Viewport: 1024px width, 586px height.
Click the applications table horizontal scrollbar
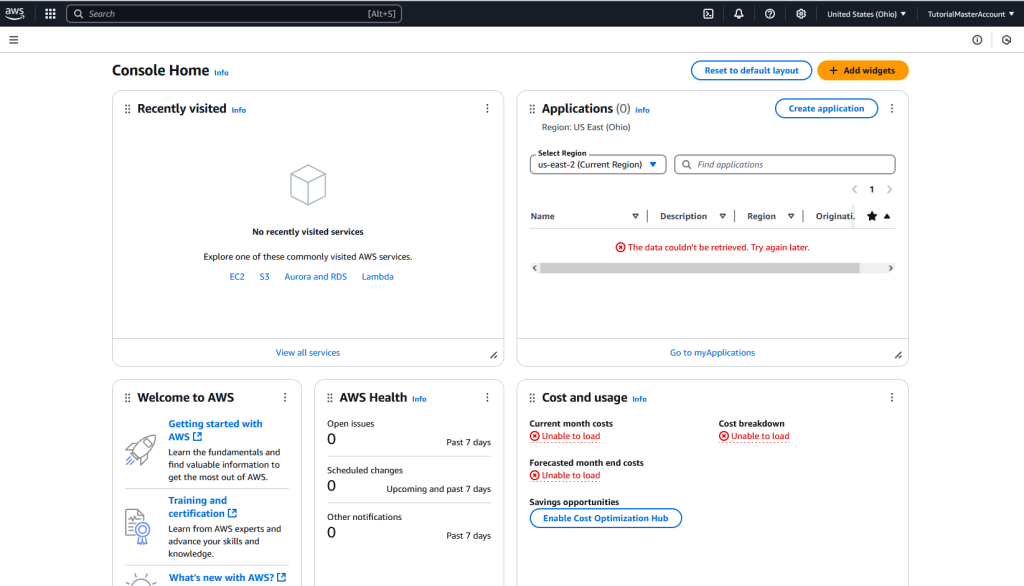699,268
